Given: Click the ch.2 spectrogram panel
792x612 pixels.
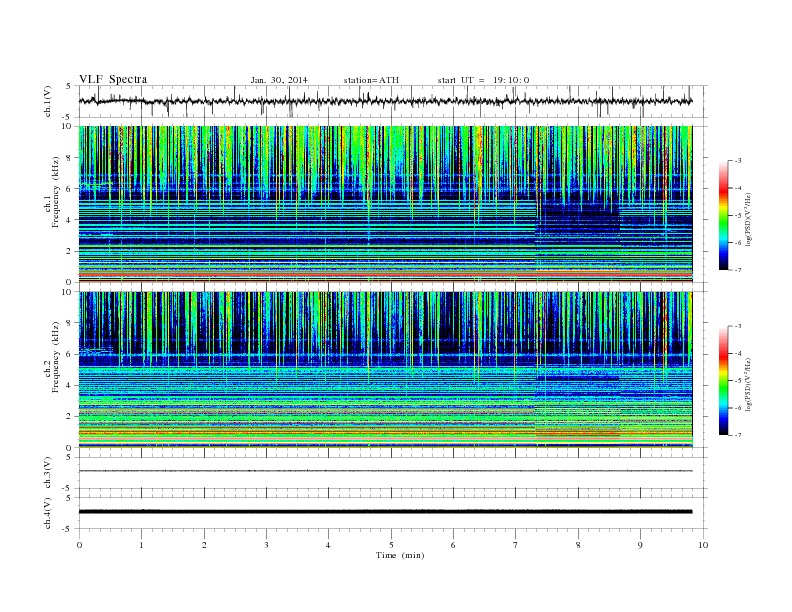Looking at the screenshot, I should (385, 370).
